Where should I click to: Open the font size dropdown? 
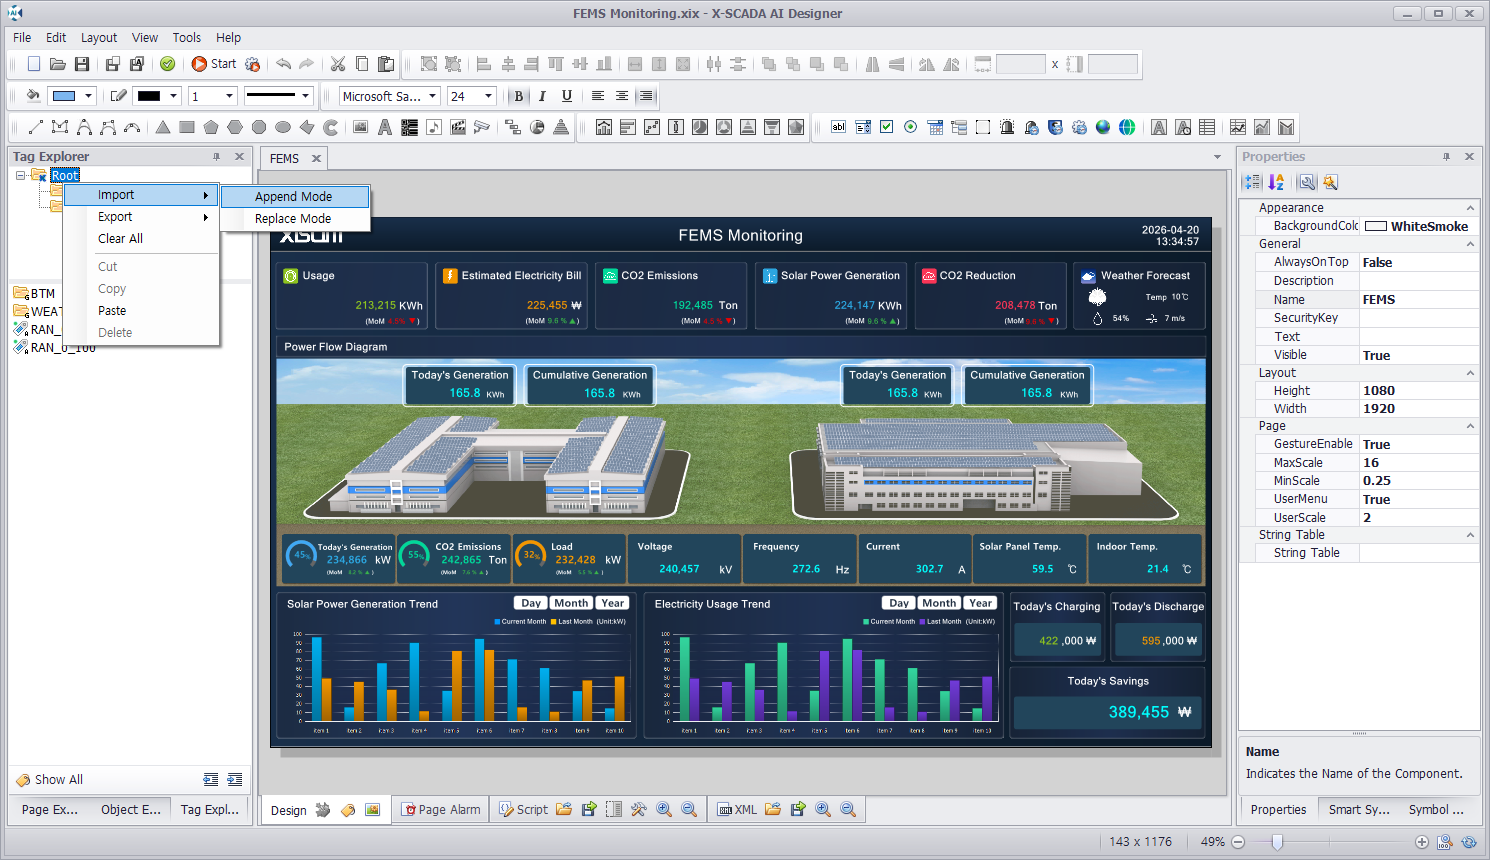(x=489, y=96)
